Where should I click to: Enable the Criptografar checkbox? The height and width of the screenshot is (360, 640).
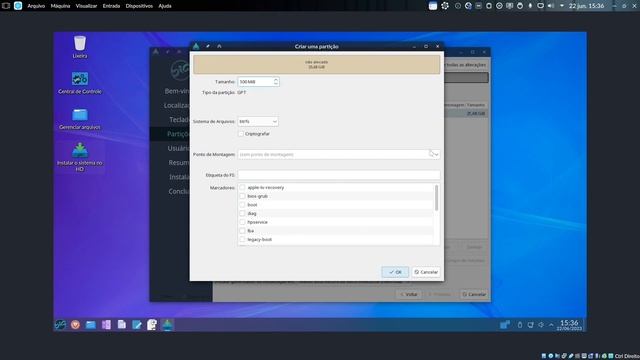[x=241, y=133]
